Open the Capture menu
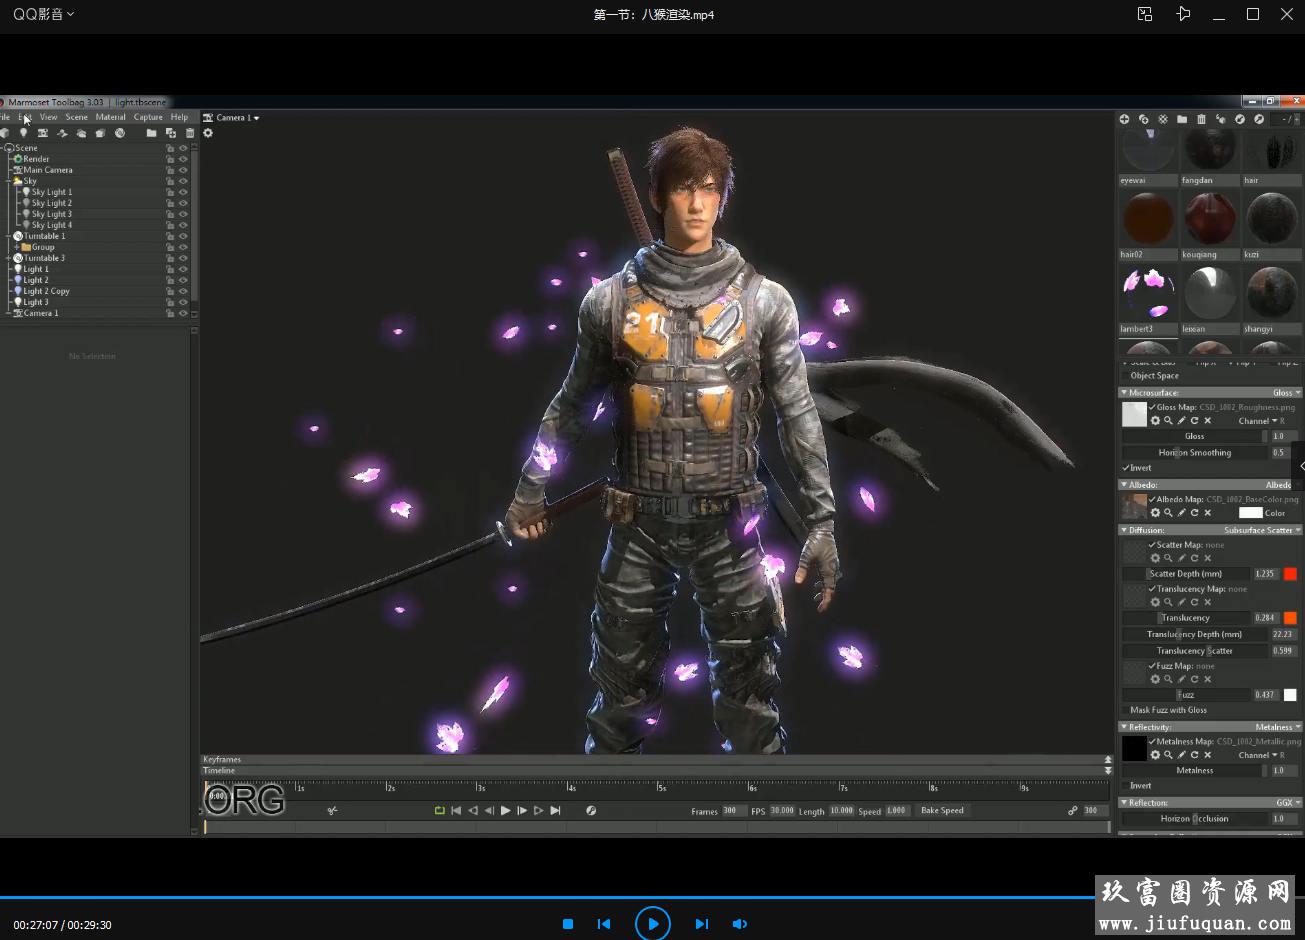 coord(148,117)
